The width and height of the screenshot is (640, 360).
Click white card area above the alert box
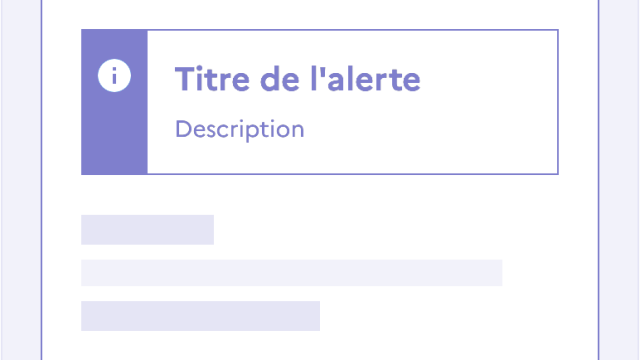pos(320,14)
